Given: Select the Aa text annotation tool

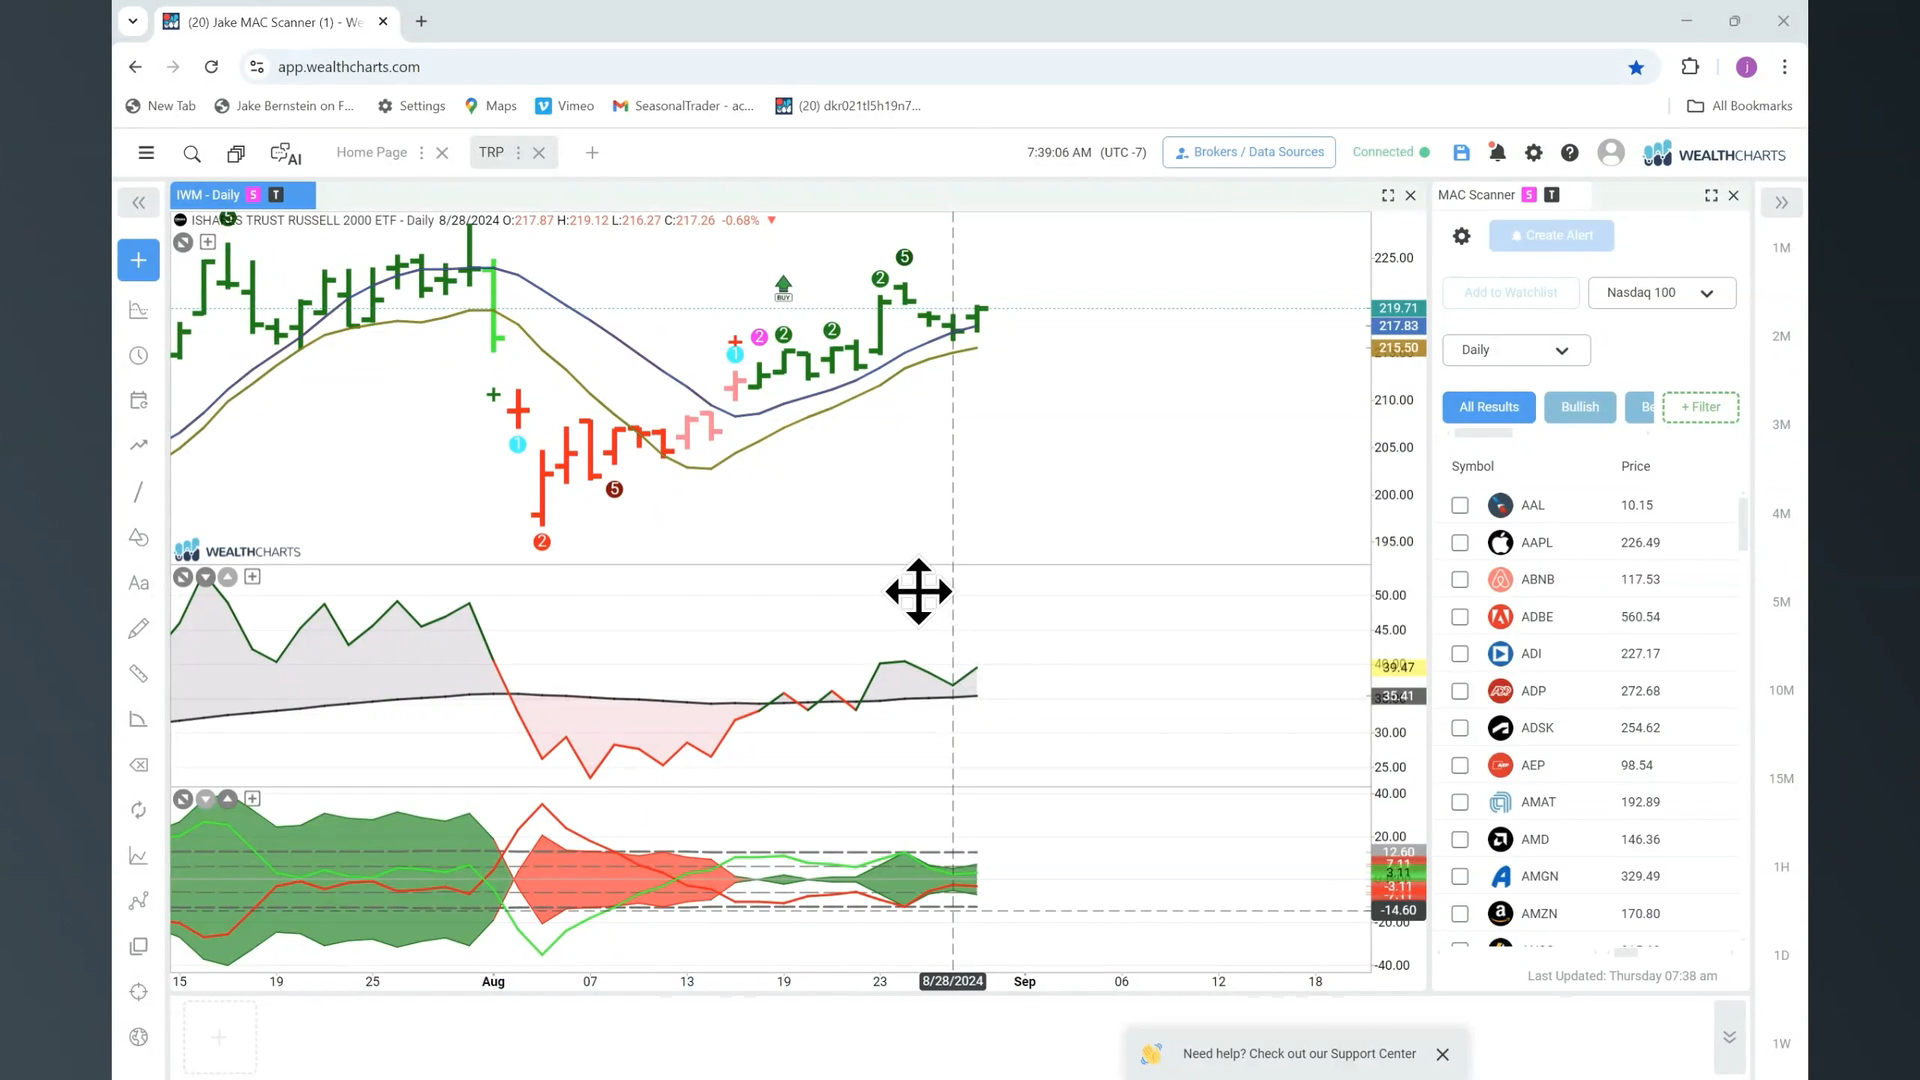Looking at the screenshot, I should 139,583.
